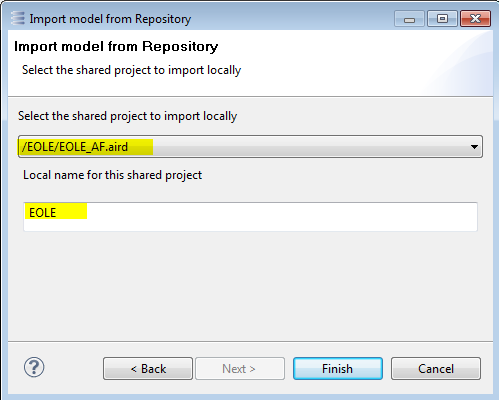Select the /EOLE/EOLE_AF.aird highlighted project text
This screenshot has height=400, width=499.
coord(75,147)
